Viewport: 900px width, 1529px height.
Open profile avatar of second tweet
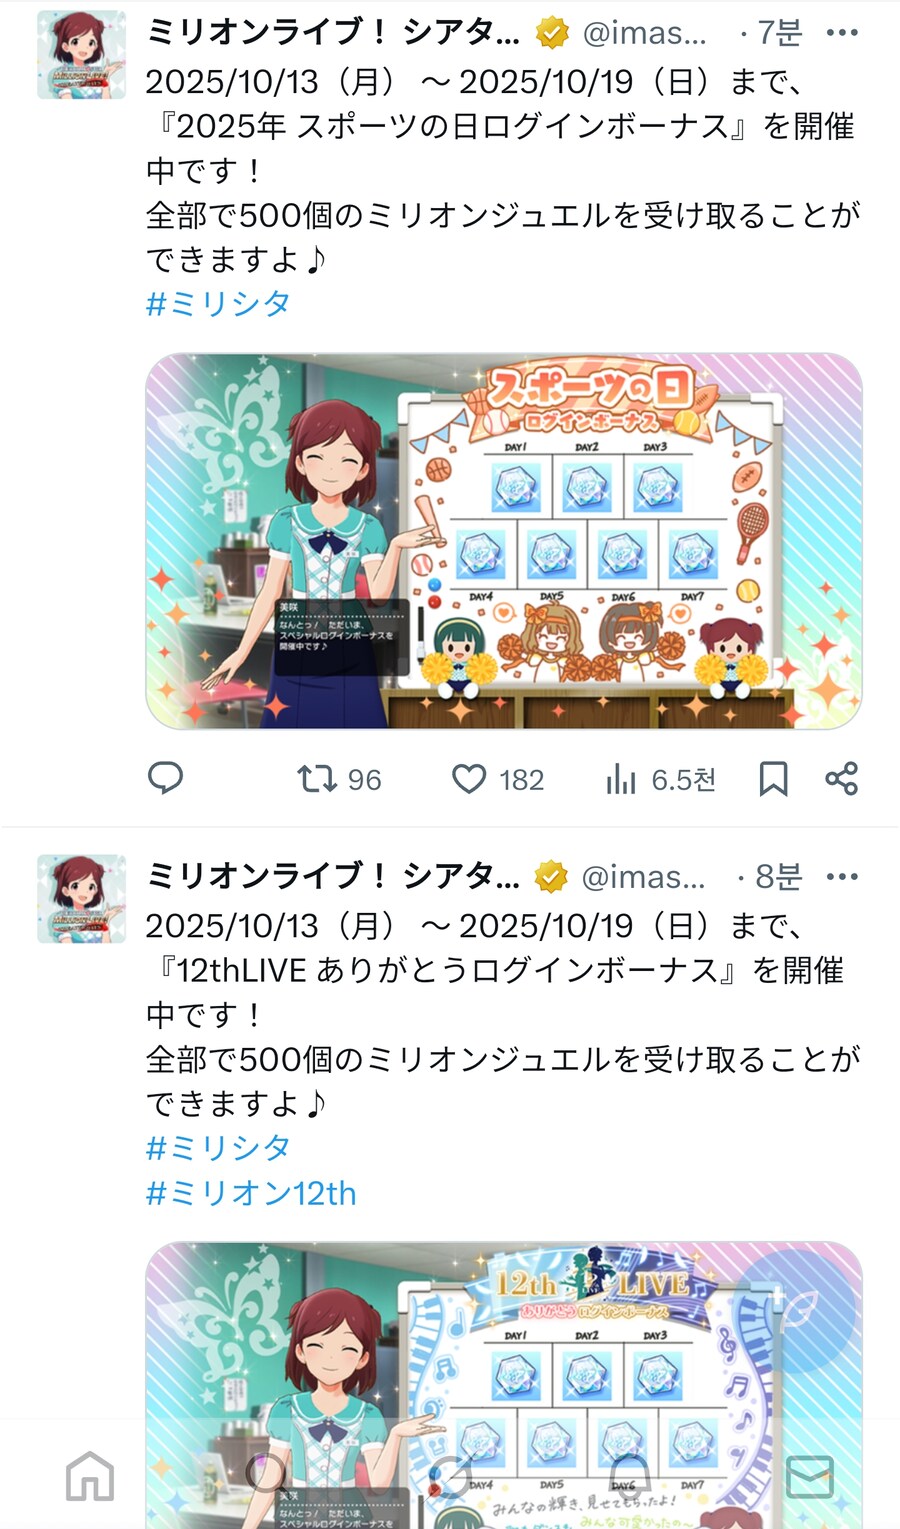click(x=81, y=899)
